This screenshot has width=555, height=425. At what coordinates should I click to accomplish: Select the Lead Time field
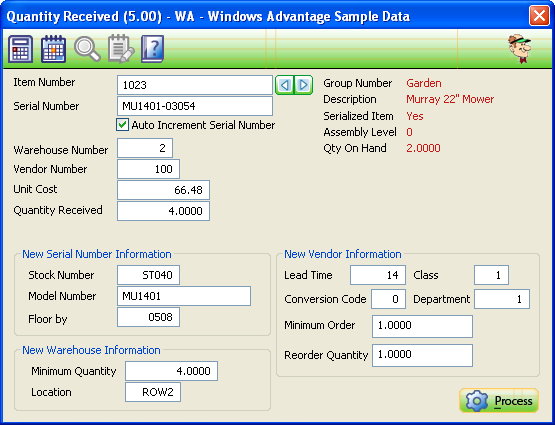pos(378,275)
